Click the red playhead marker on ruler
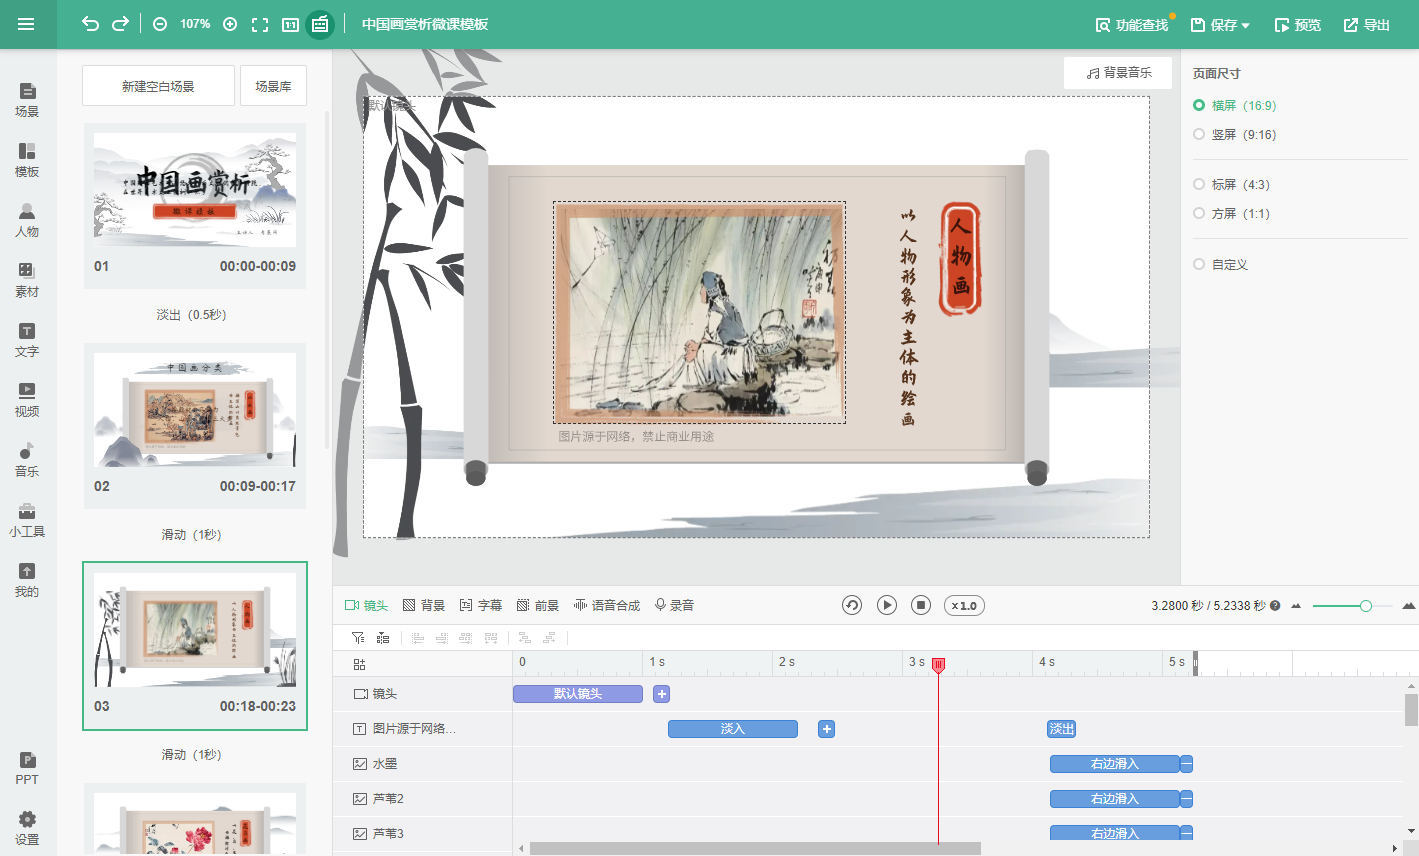1419x856 pixels. click(938, 665)
